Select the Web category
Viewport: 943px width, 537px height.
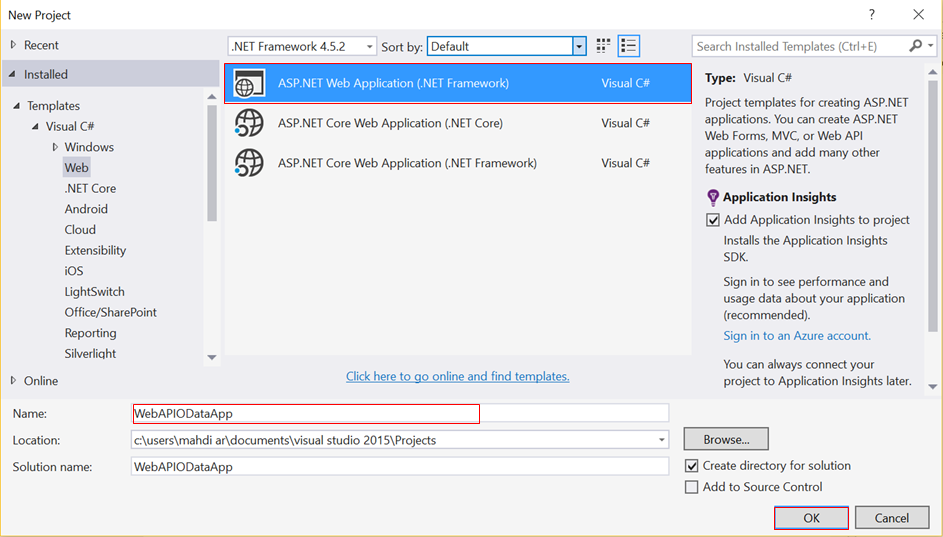(x=76, y=168)
